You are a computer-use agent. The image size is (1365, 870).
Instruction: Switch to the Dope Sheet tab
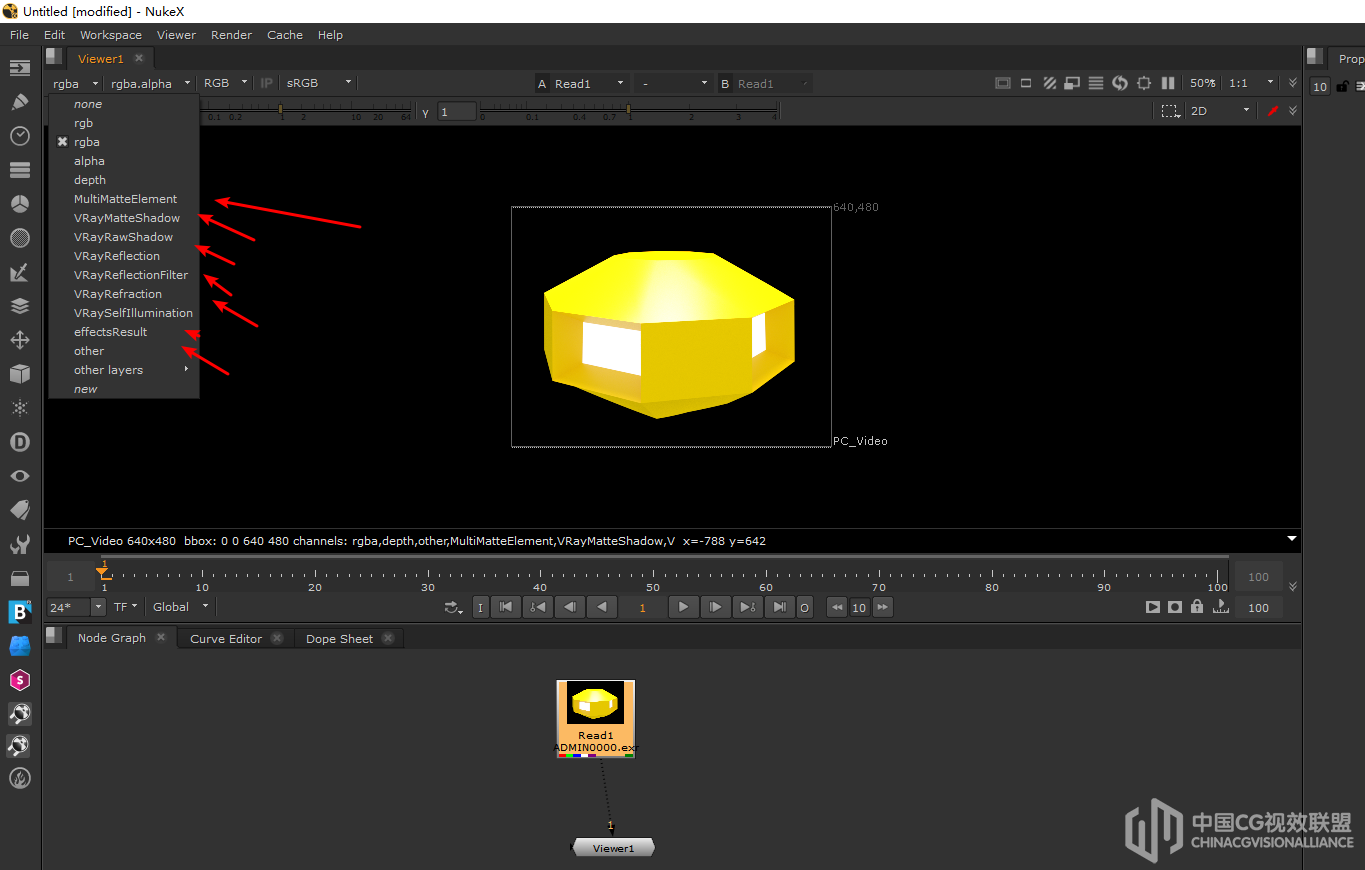(x=339, y=639)
